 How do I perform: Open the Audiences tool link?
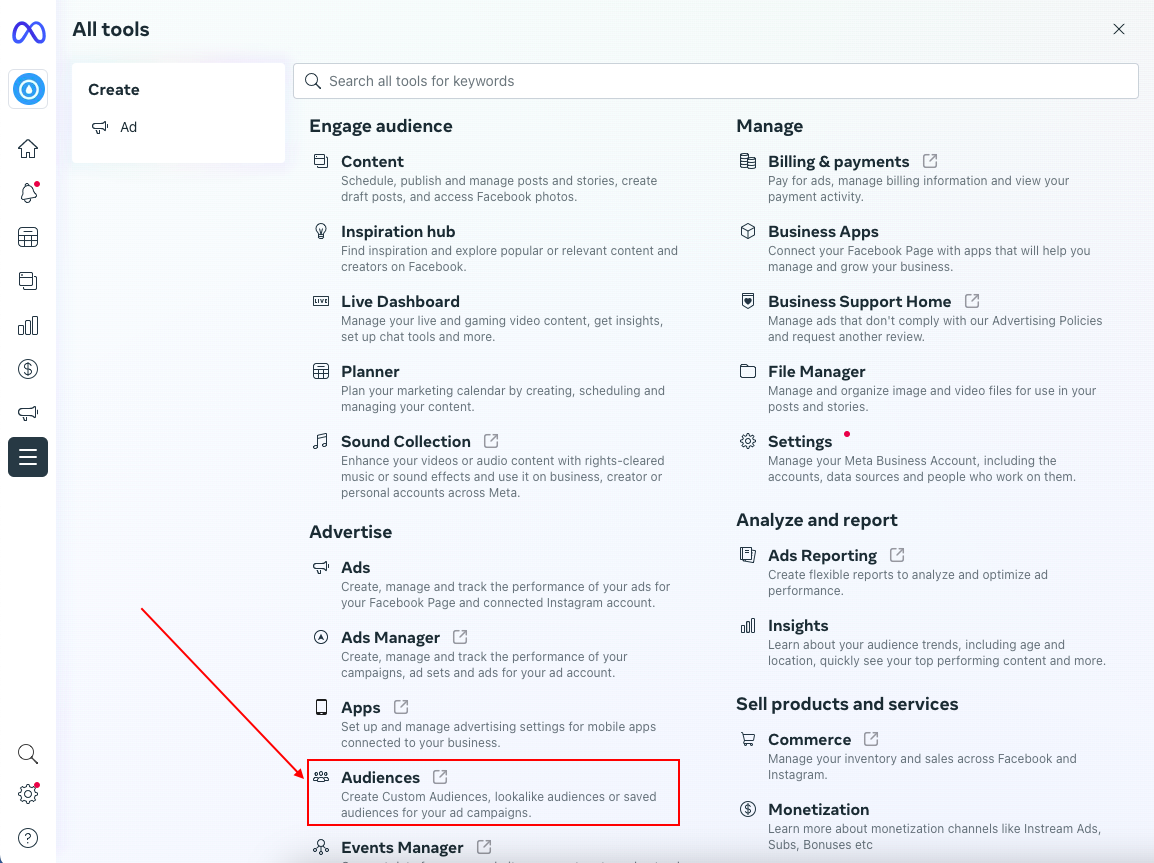click(x=380, y=778)
